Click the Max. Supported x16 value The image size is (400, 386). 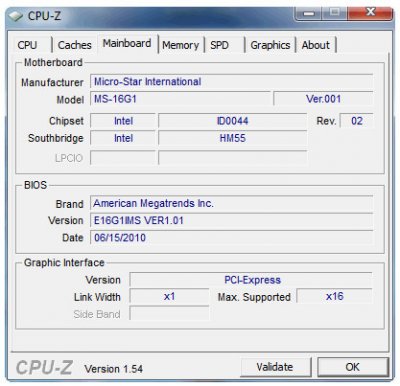click(x=334, y=296)
